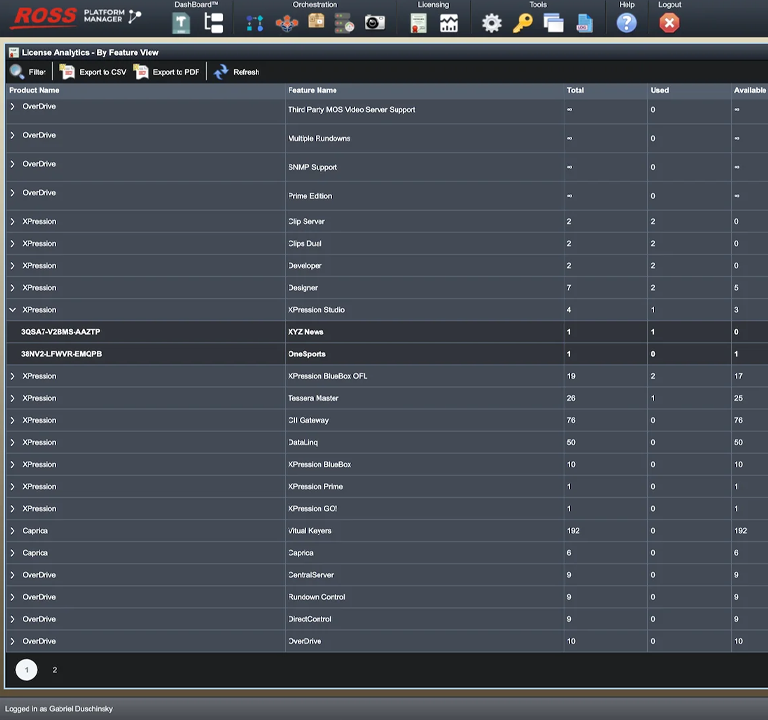Click Total value 192 for Virtual Keyers

coord(573,530)
